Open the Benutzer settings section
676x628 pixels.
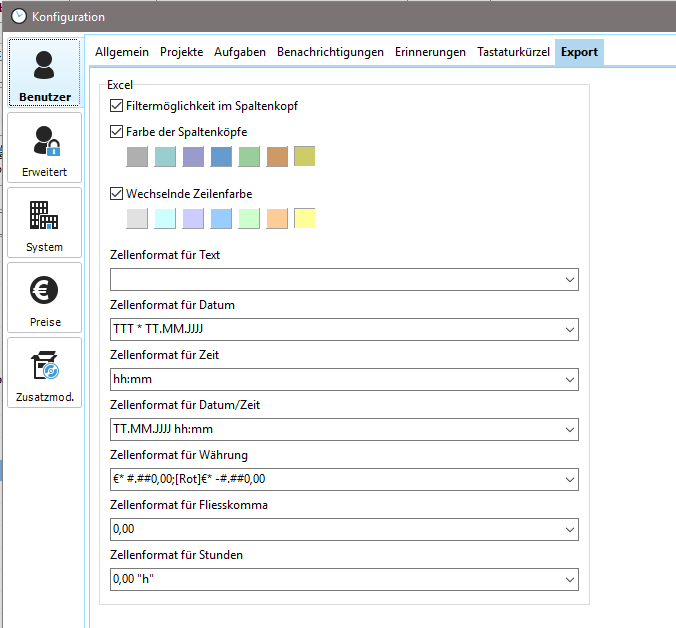tap(44, 74)
